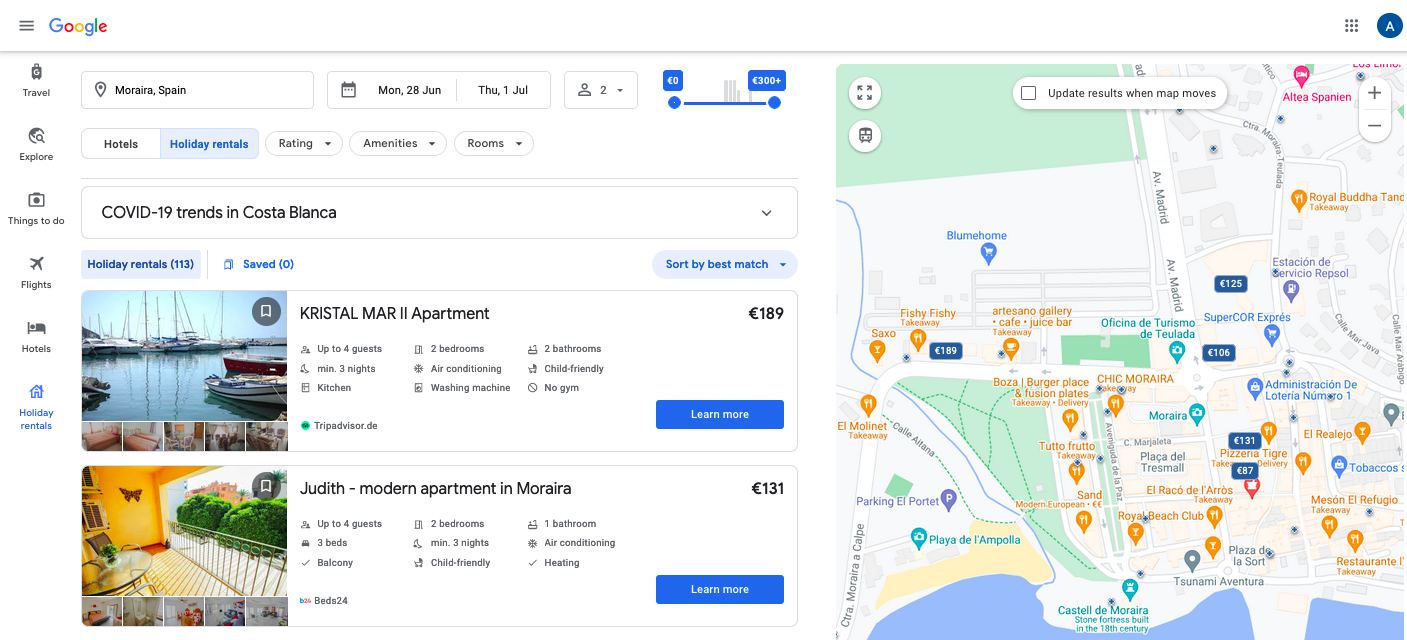Open Hotels in sidebar
The width and height of the screenshot is (1407, 640).
click(x=36, y=336)
